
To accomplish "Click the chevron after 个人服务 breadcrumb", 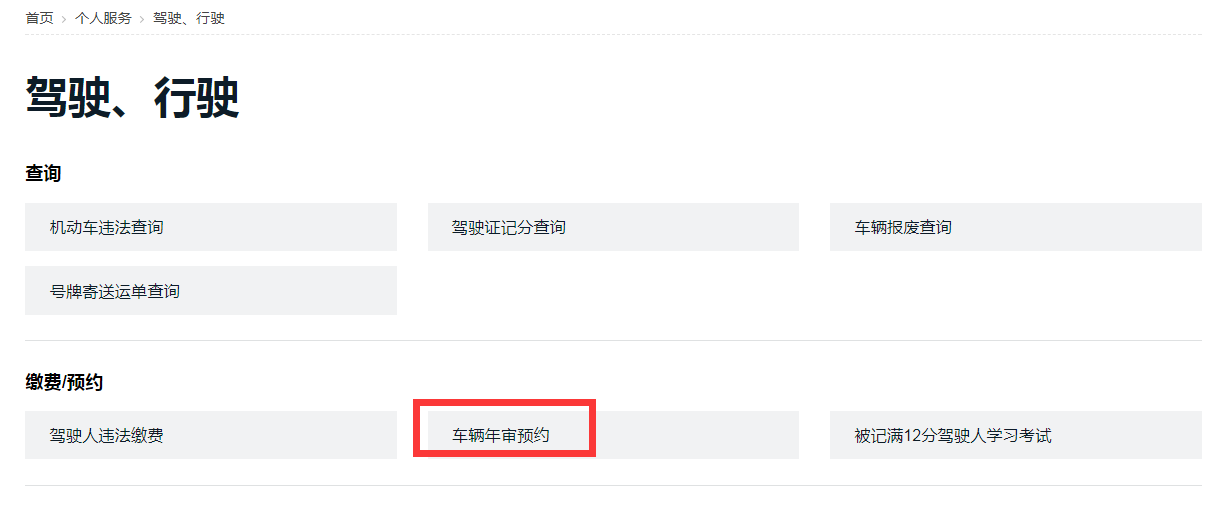I will pos(142,19).
